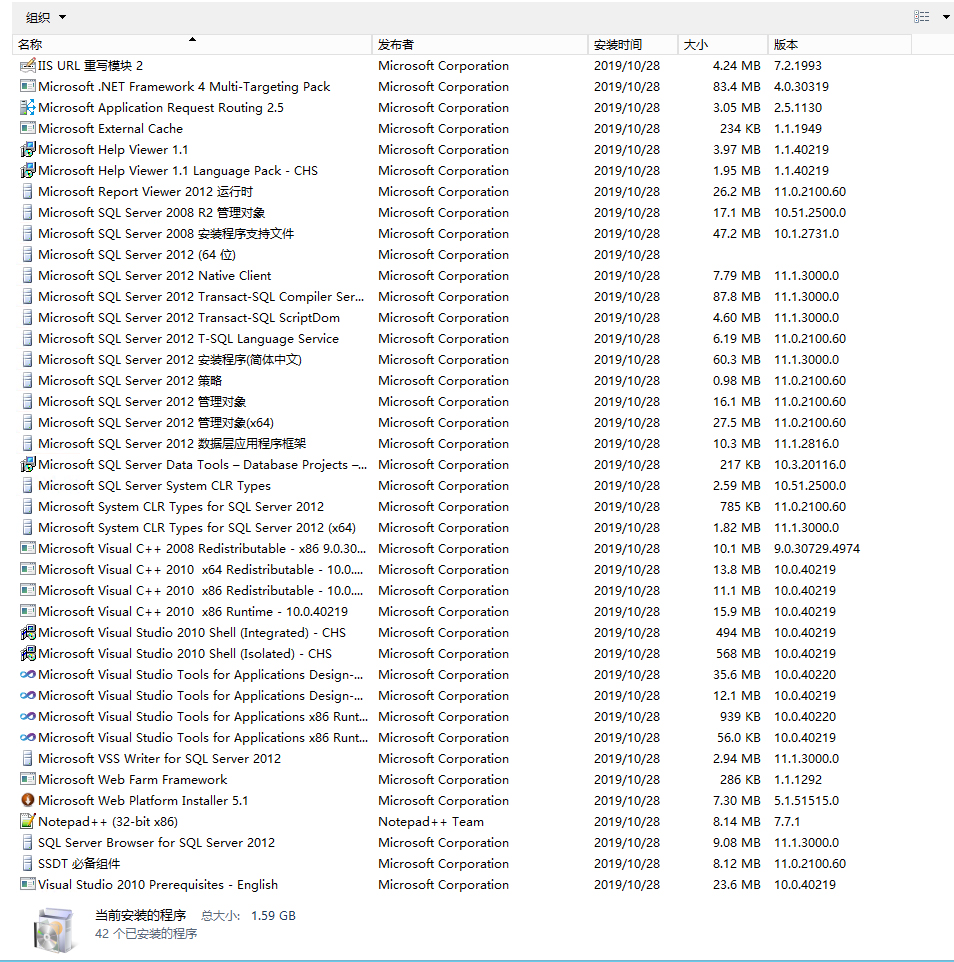Click icon of Tools for Applications x86 Runtime 939 KB
Screen dimensions: 954x962
tap(28, 716)
